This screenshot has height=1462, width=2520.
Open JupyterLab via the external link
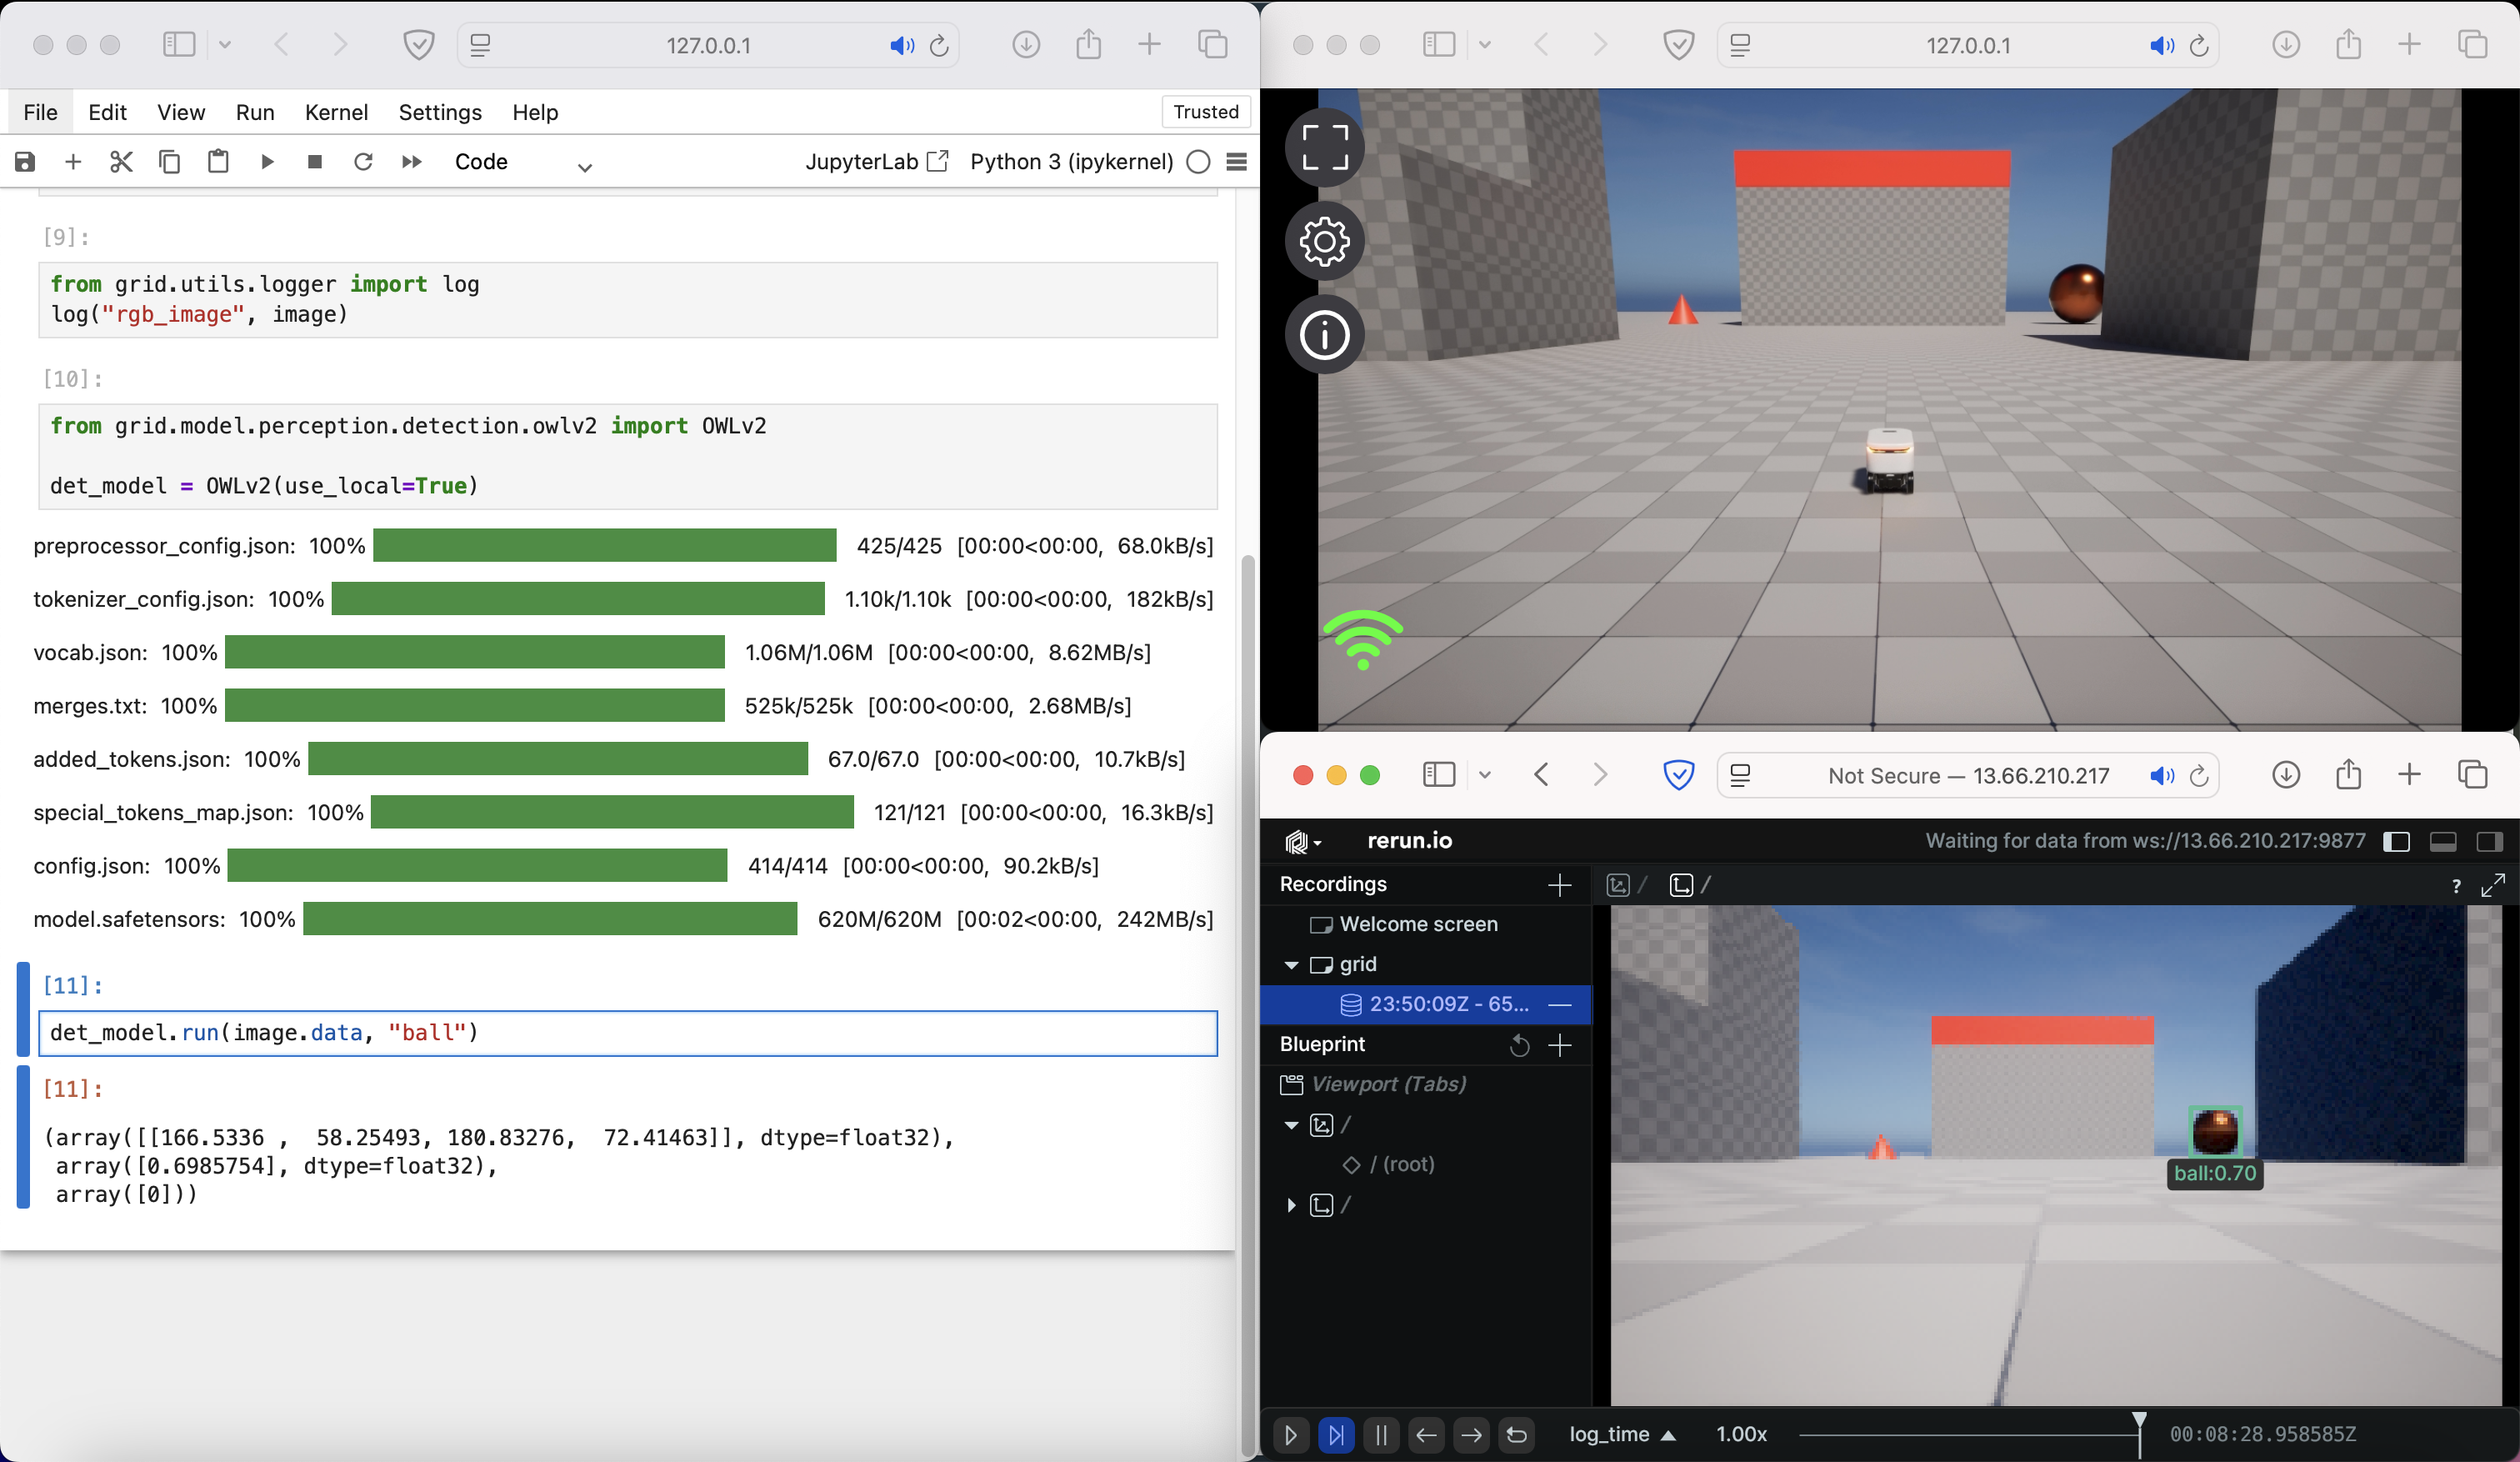coord(937,161)
